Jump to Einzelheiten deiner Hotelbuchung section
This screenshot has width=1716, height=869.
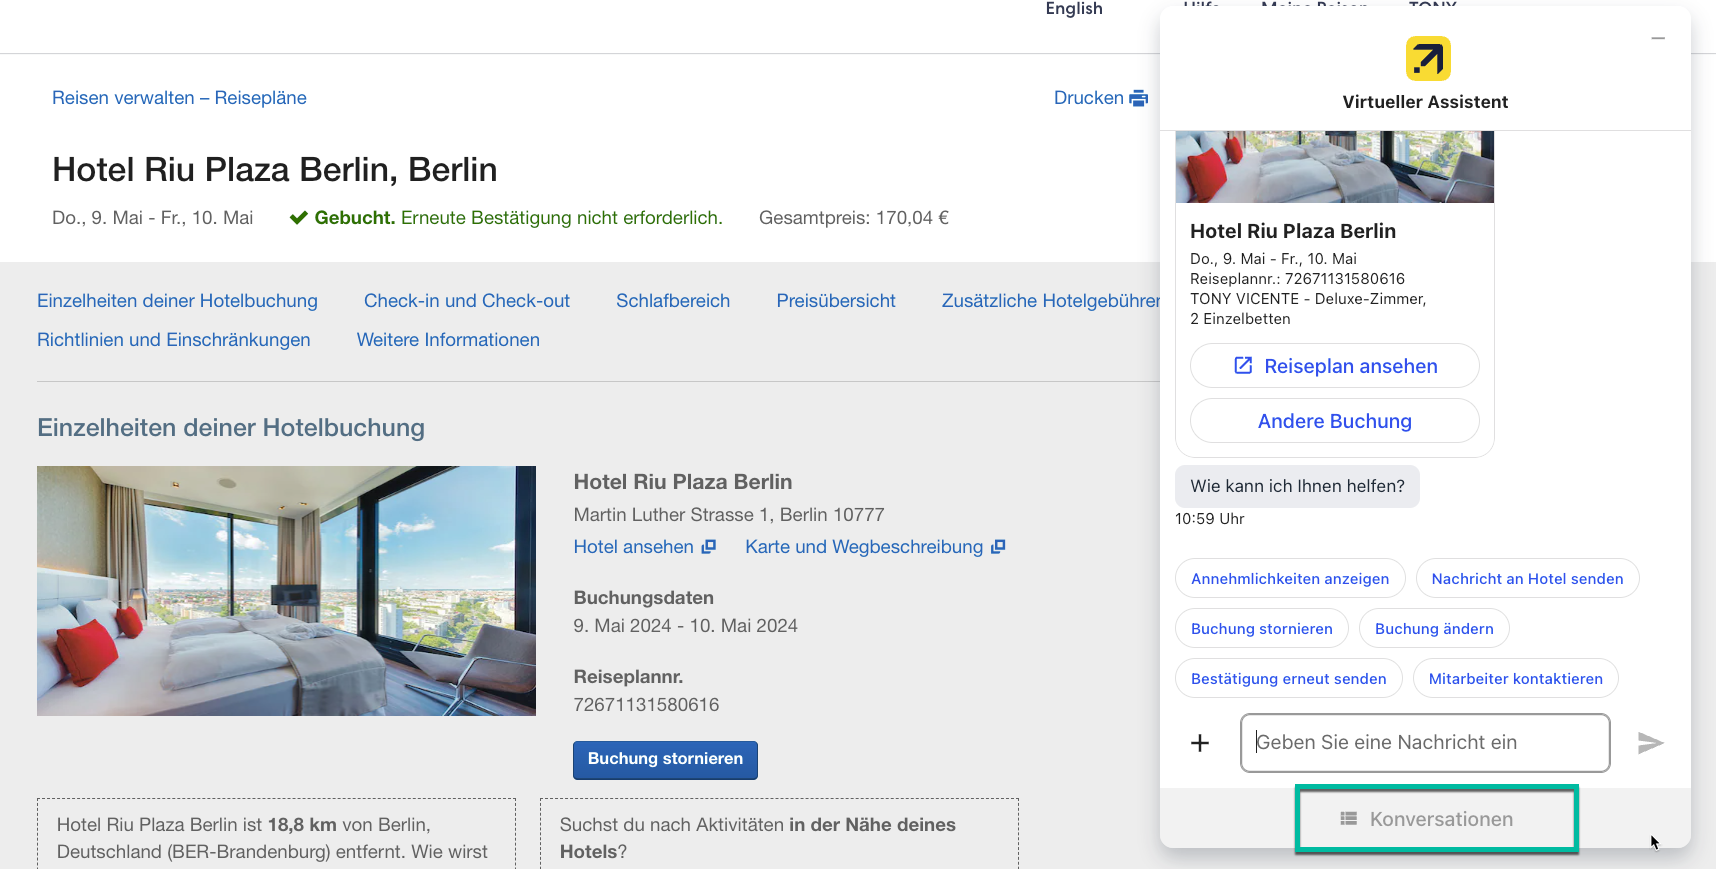pyautogui.click(x=177, y=301)
